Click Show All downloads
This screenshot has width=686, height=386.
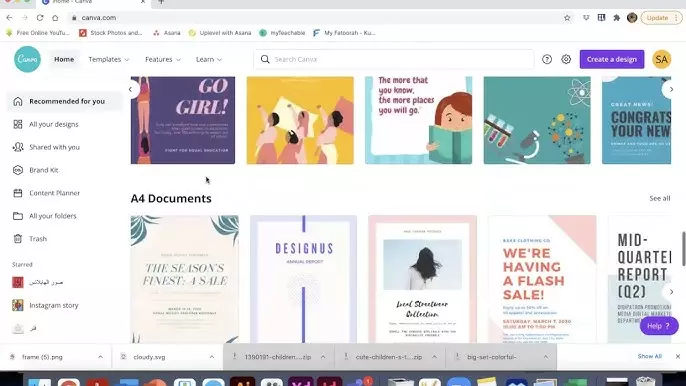(649, 356)
